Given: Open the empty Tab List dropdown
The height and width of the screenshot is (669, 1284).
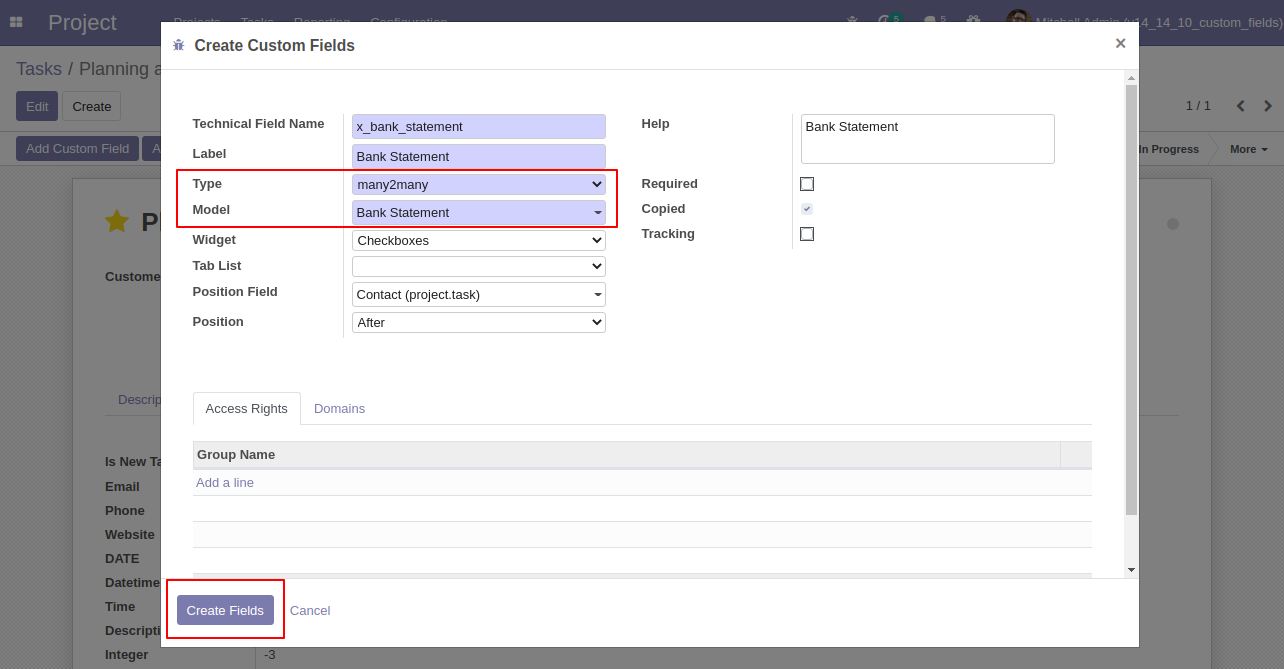Looking at the screenshot, I should [x=479, y=266].
